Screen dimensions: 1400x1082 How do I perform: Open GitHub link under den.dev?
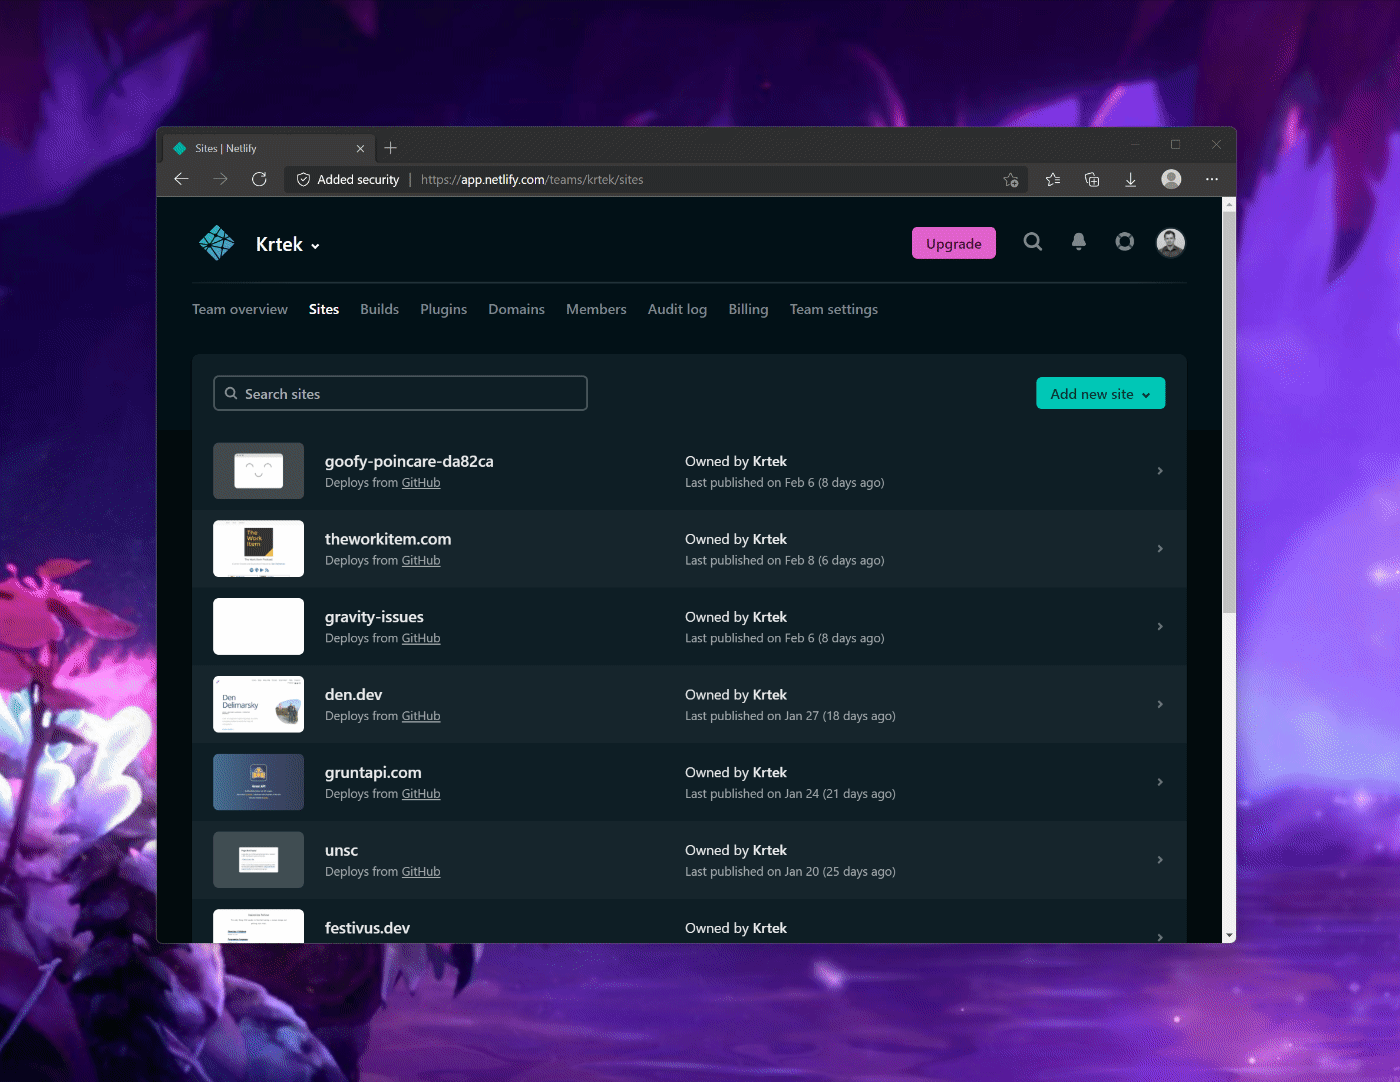(x=421, y=717)
